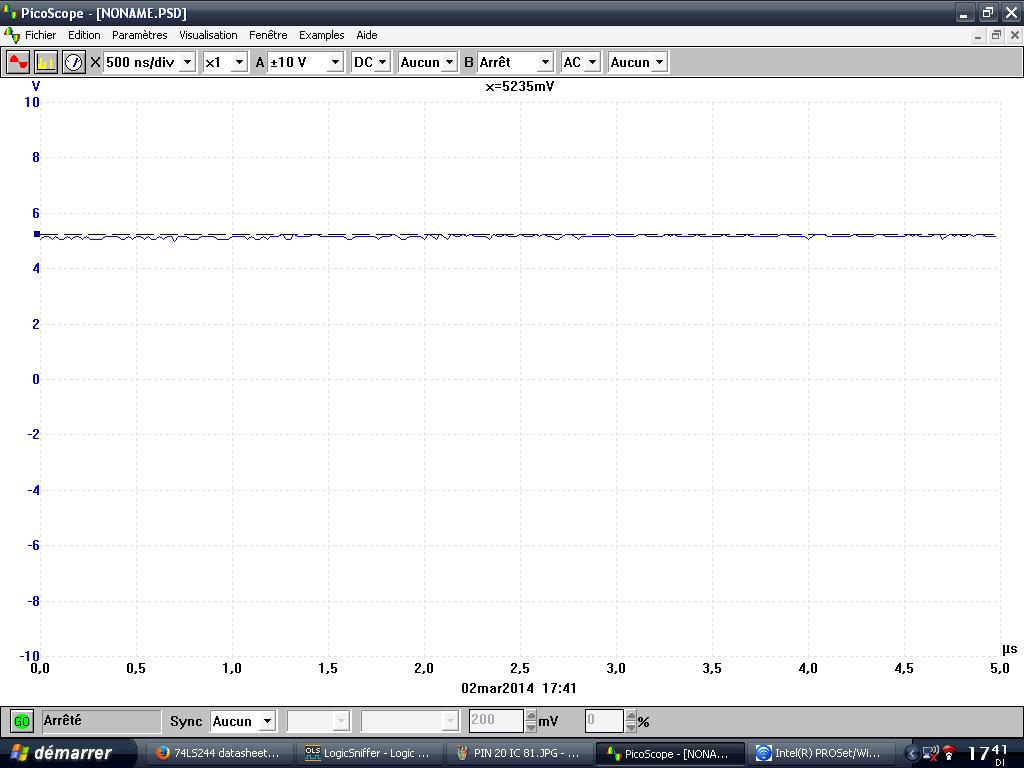Open the Edition menu
The width and height of the screenshot is (1024, 768).
point(84,35)
